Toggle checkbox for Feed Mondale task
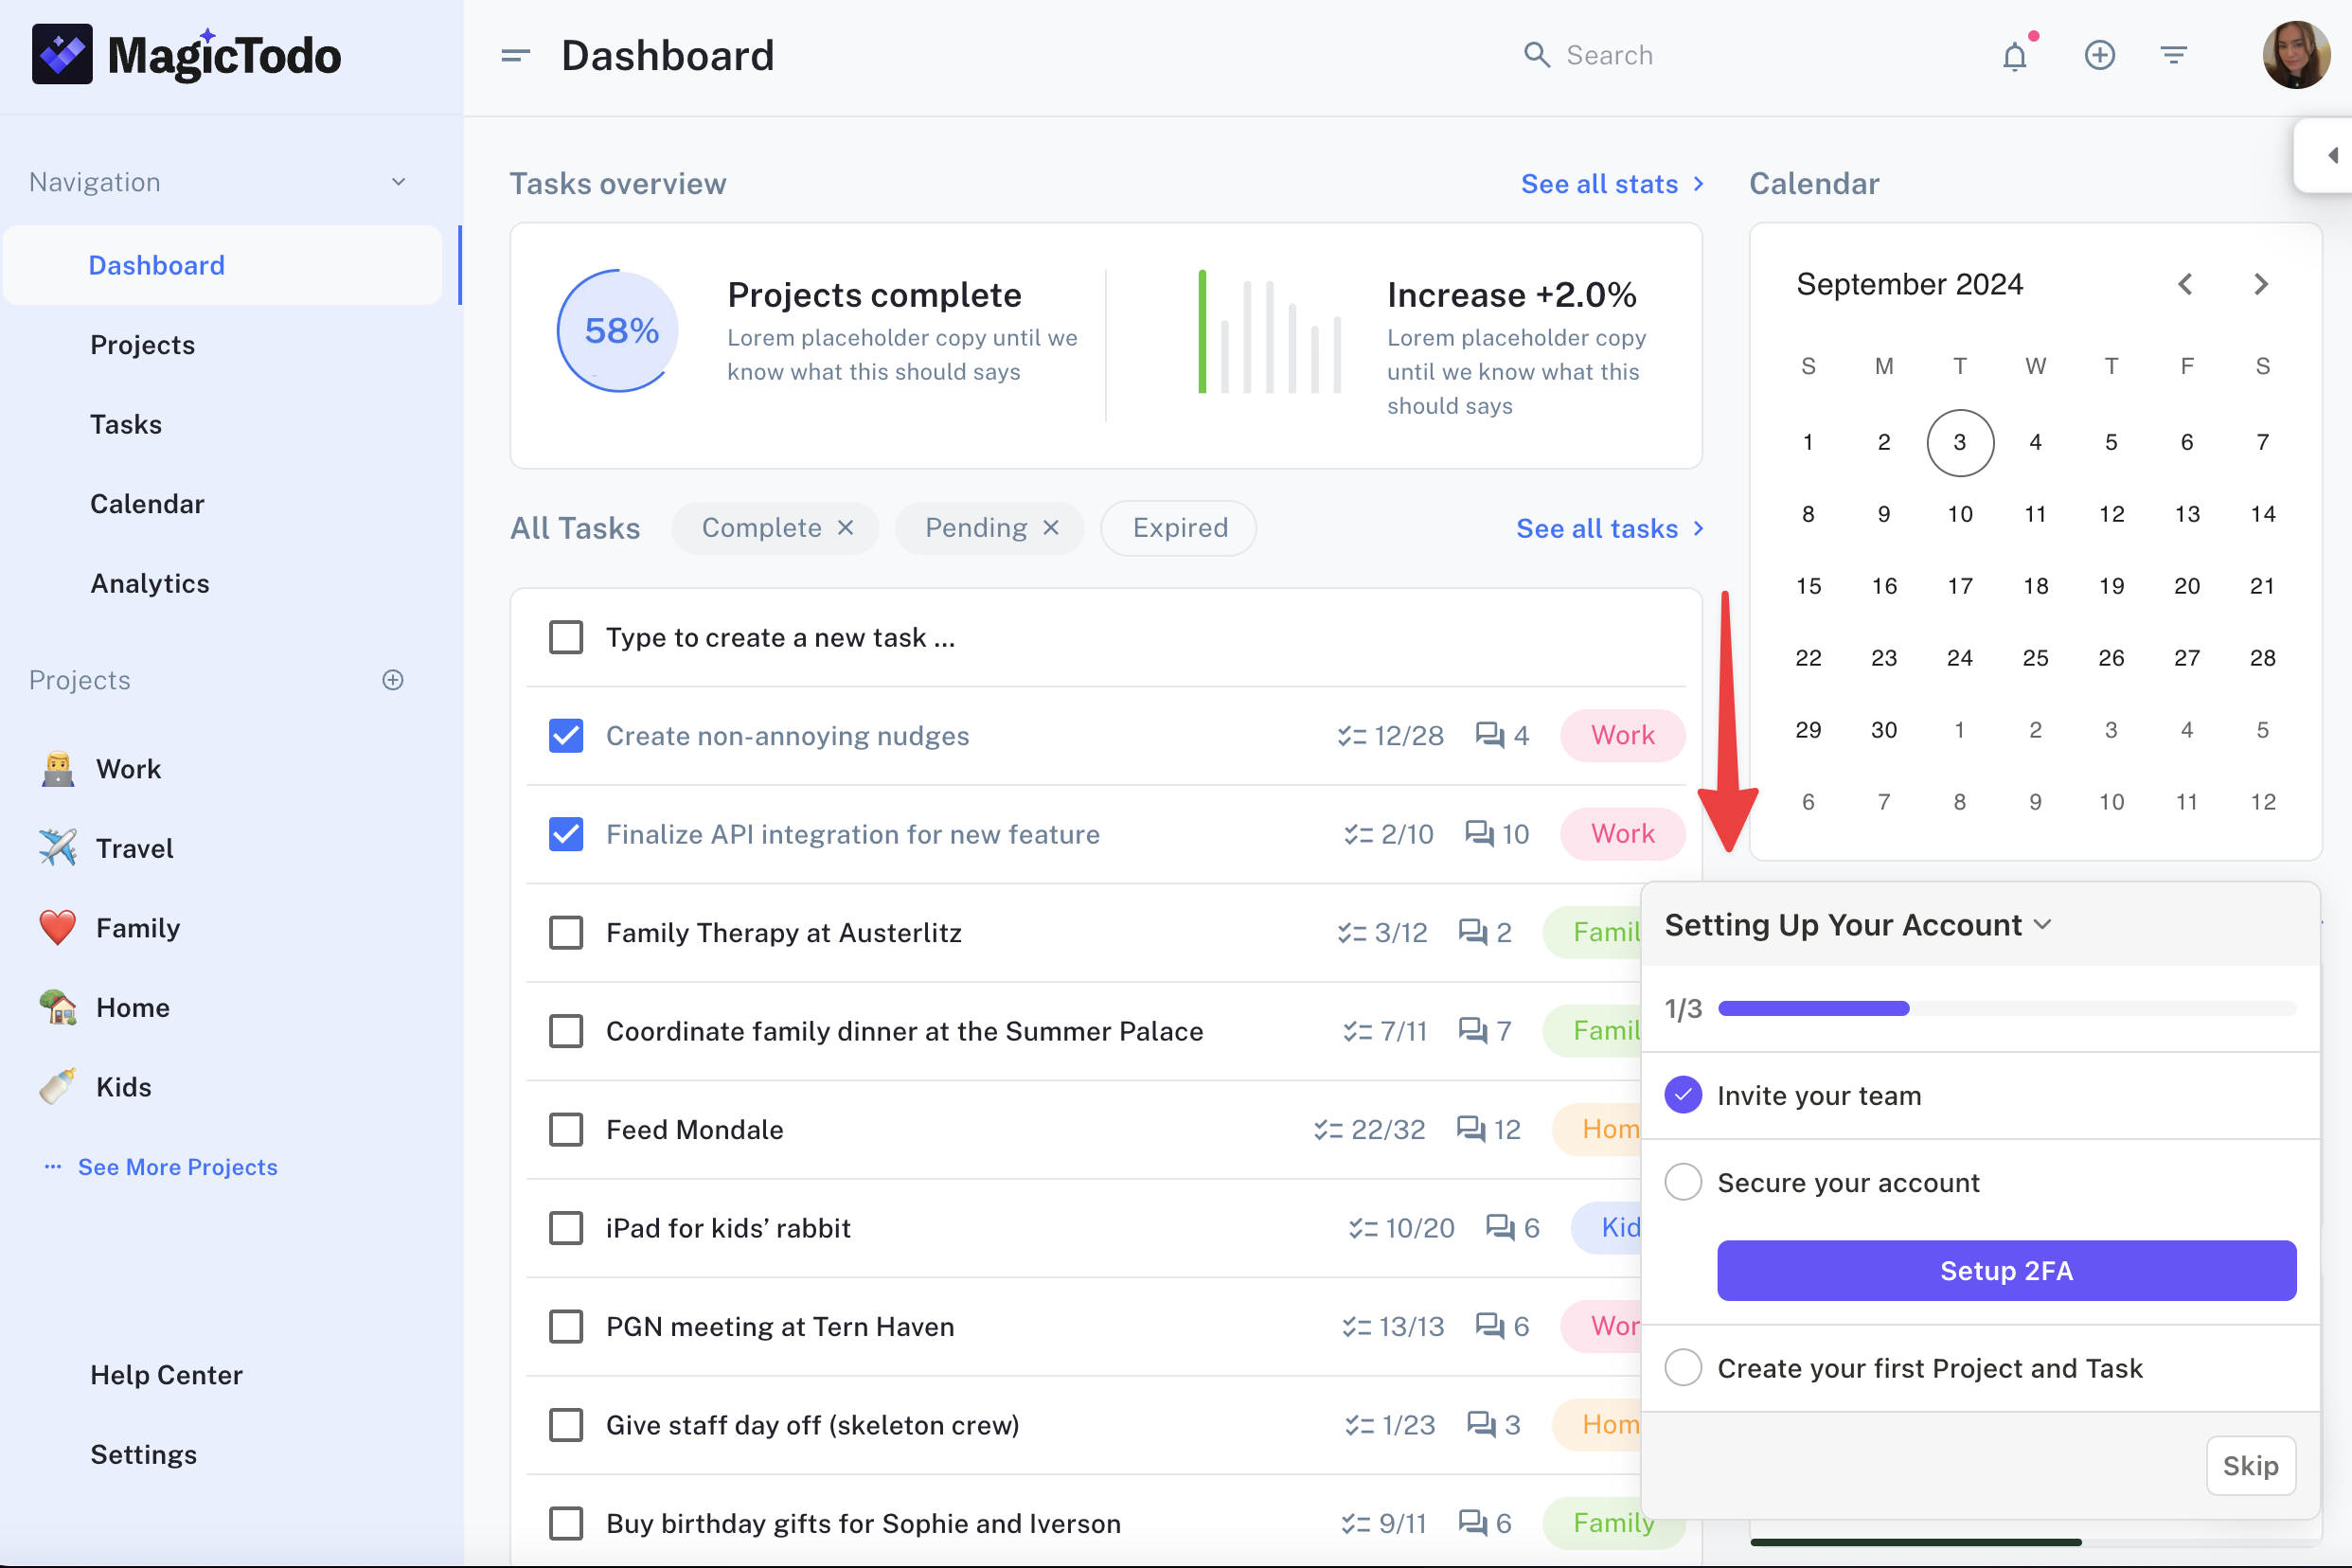This screenshot has width=2352, height=1568. point(565,1129)
